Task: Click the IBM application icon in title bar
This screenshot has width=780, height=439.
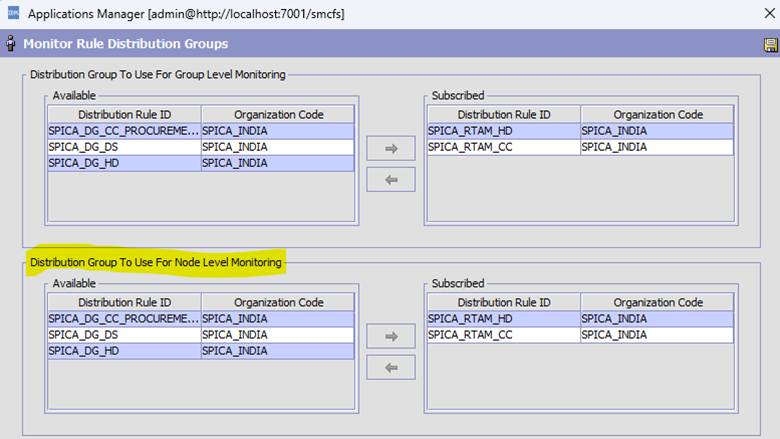Action: pos(12,14)
